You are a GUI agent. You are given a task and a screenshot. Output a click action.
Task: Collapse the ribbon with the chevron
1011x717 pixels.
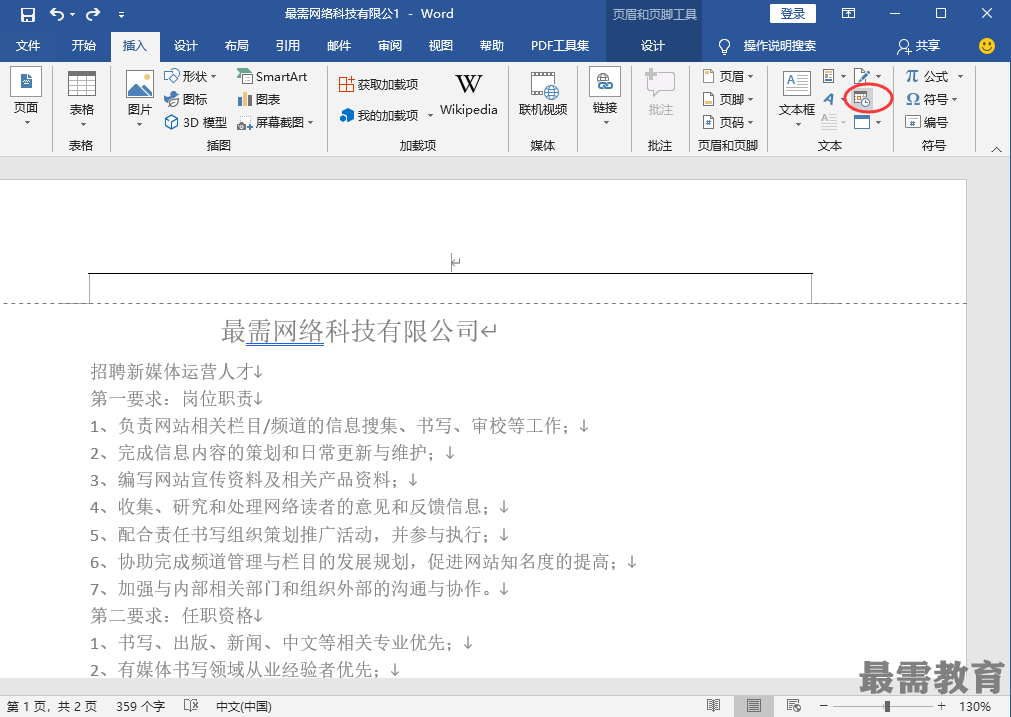point(996,149)
